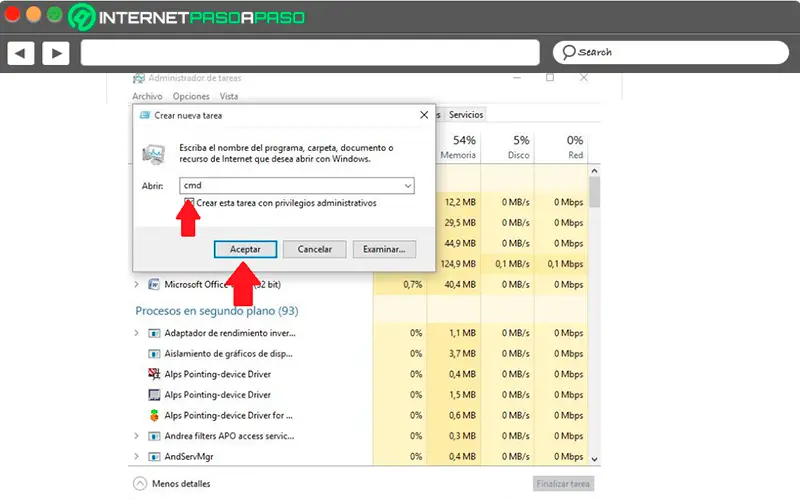Close the Administrador de tareas window

point(584,78)
